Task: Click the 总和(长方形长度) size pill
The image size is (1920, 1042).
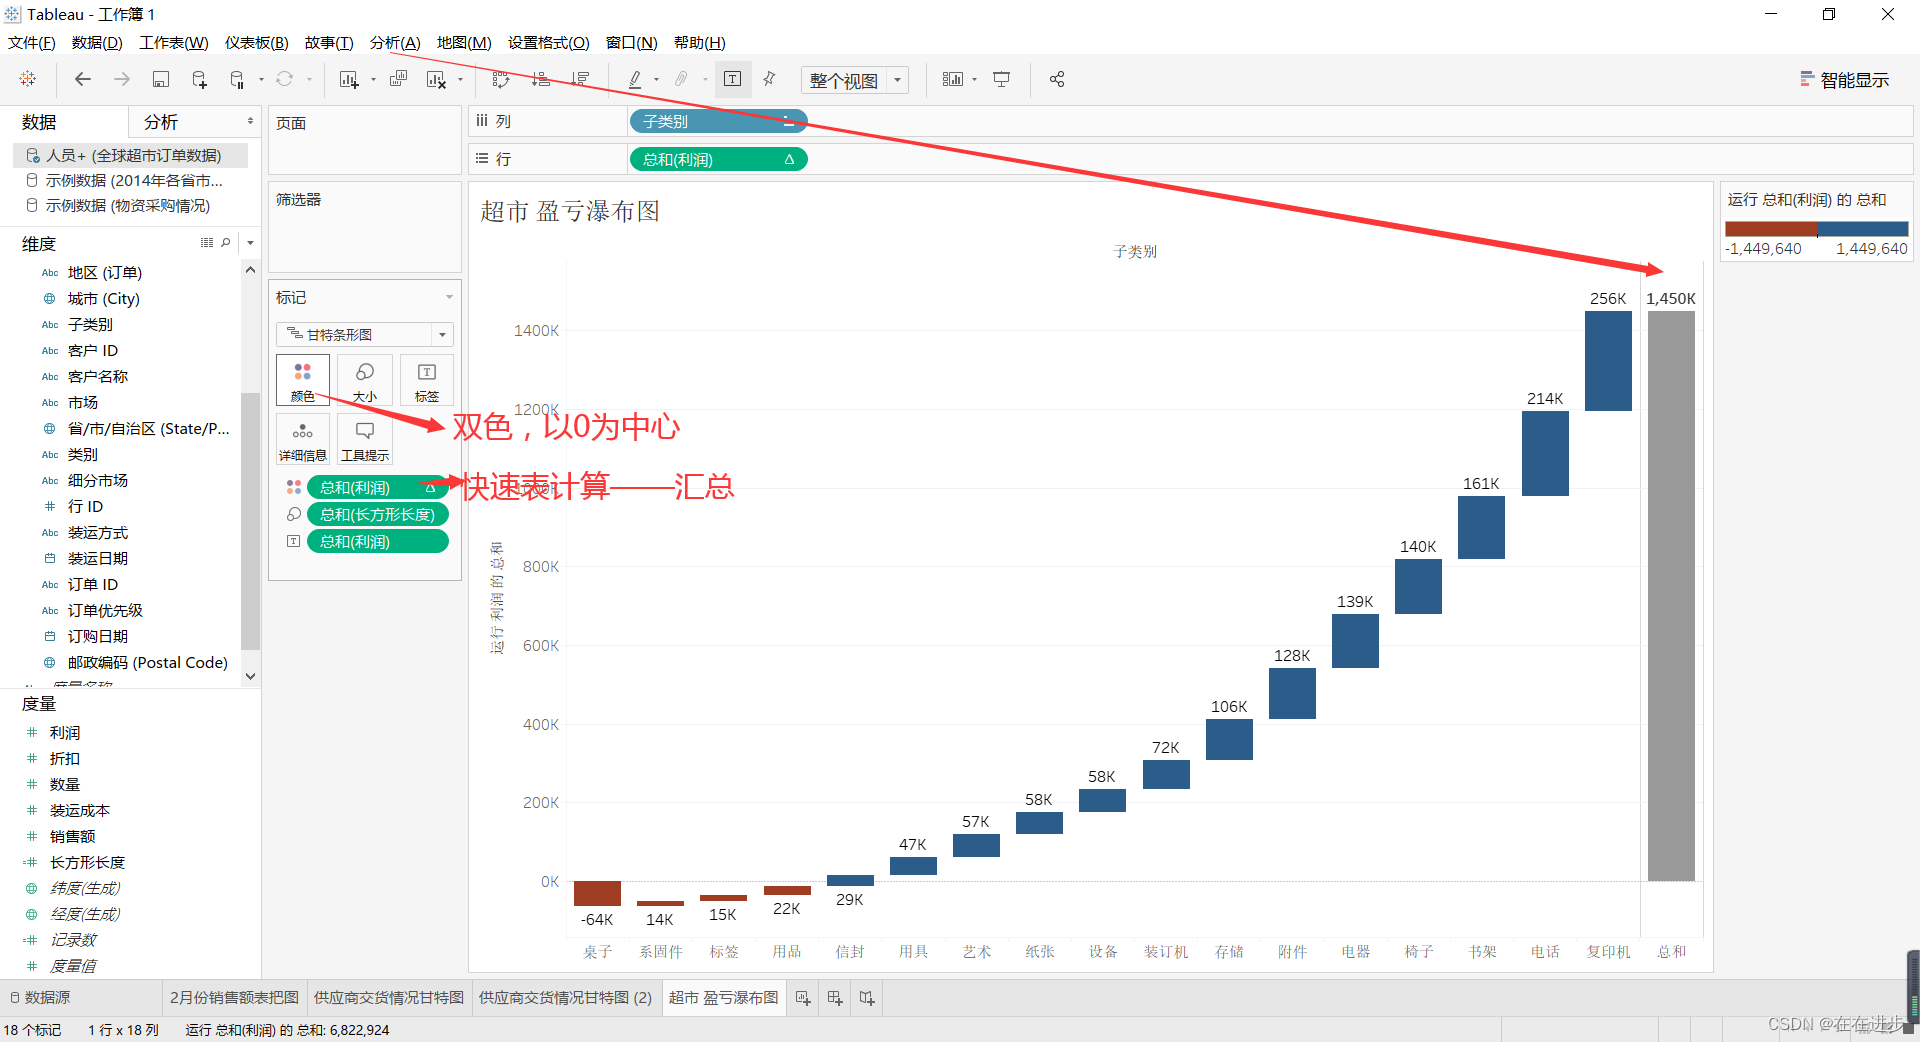Action: point(378,514)
